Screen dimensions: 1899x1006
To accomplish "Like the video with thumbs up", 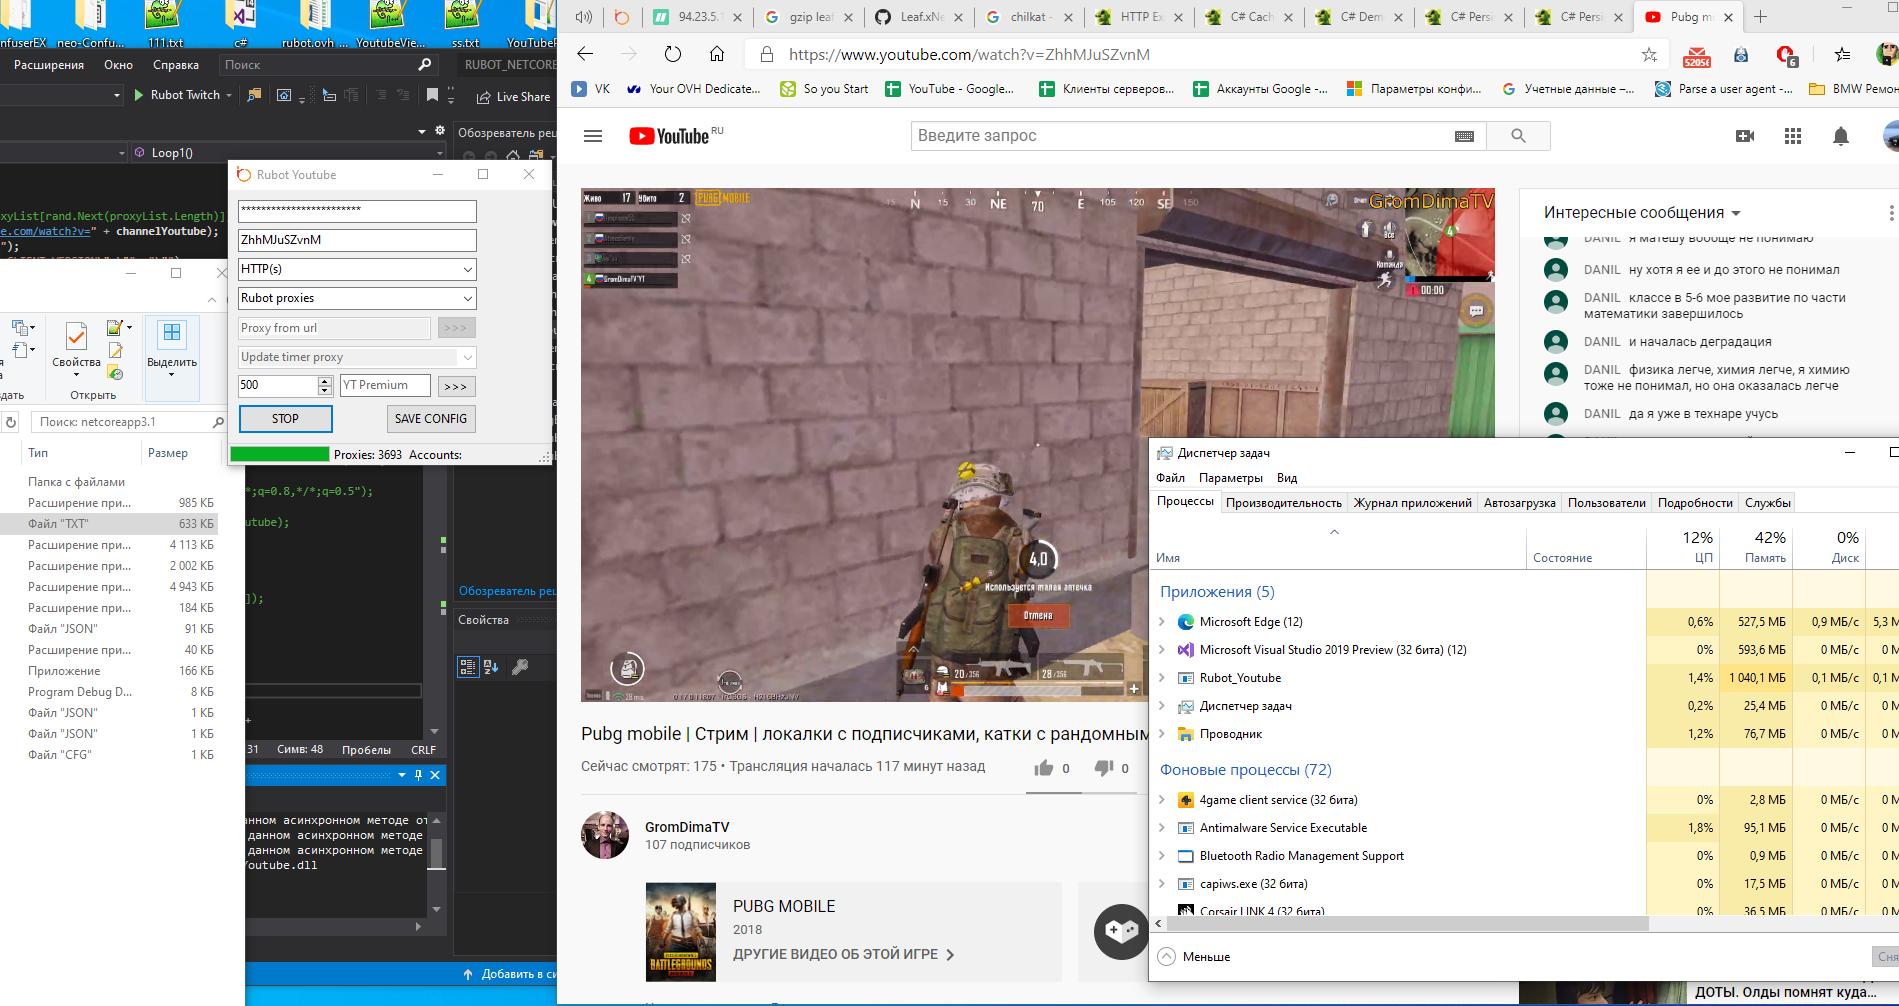I will (1044, 768).
